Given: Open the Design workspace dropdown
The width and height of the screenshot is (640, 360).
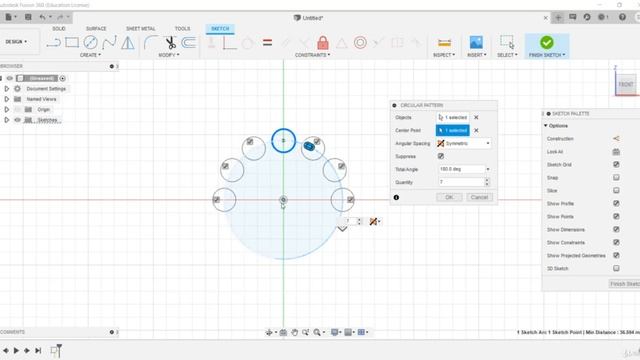Looking at the screenshot, I should [x=16, y=42].
